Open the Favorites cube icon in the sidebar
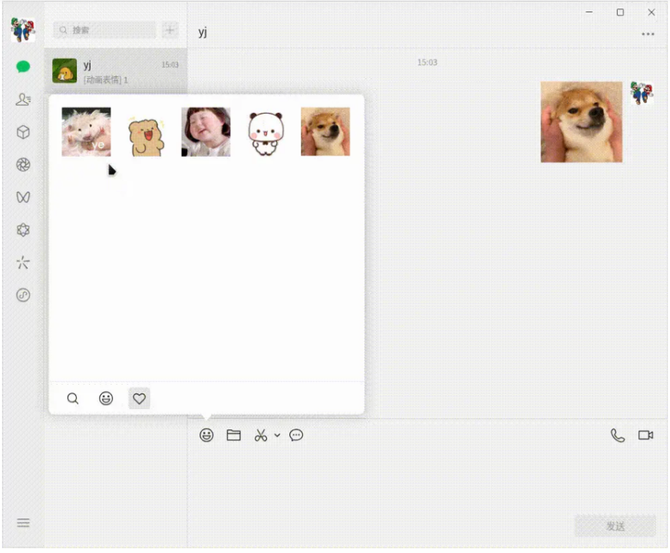 [x=23, y=132]
